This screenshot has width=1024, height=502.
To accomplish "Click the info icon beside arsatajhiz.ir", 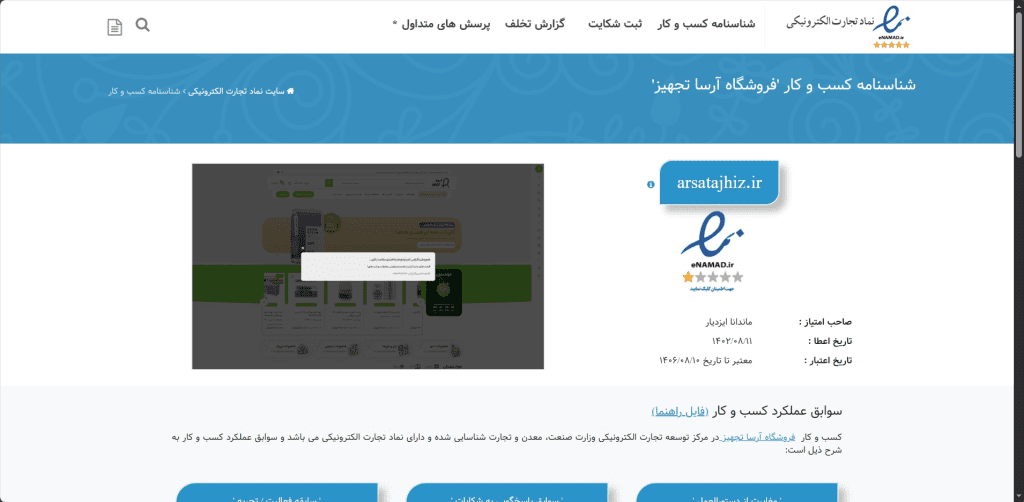I will coord(650,185).
